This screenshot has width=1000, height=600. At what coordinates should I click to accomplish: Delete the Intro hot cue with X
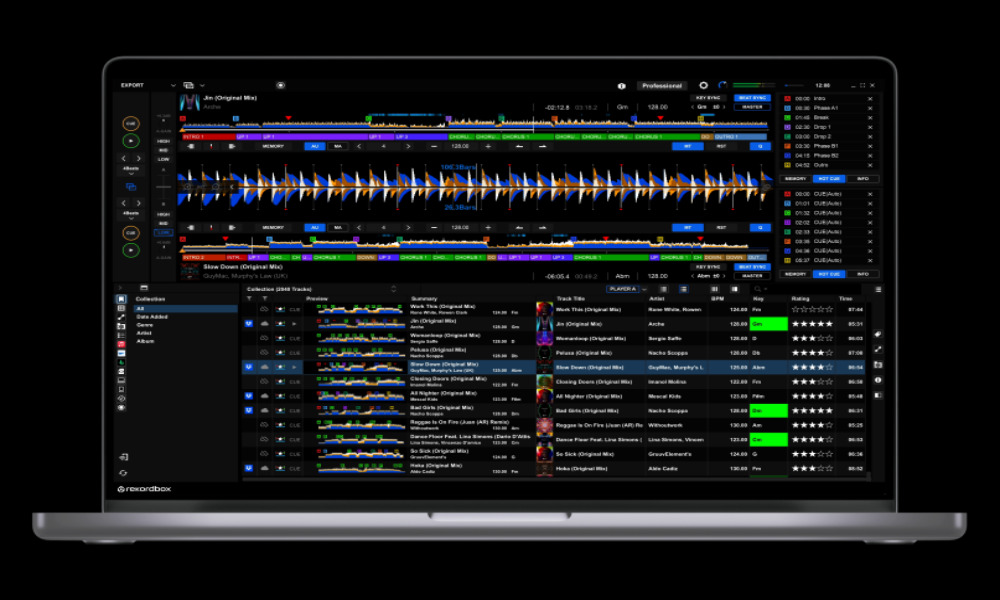(869, 99)
